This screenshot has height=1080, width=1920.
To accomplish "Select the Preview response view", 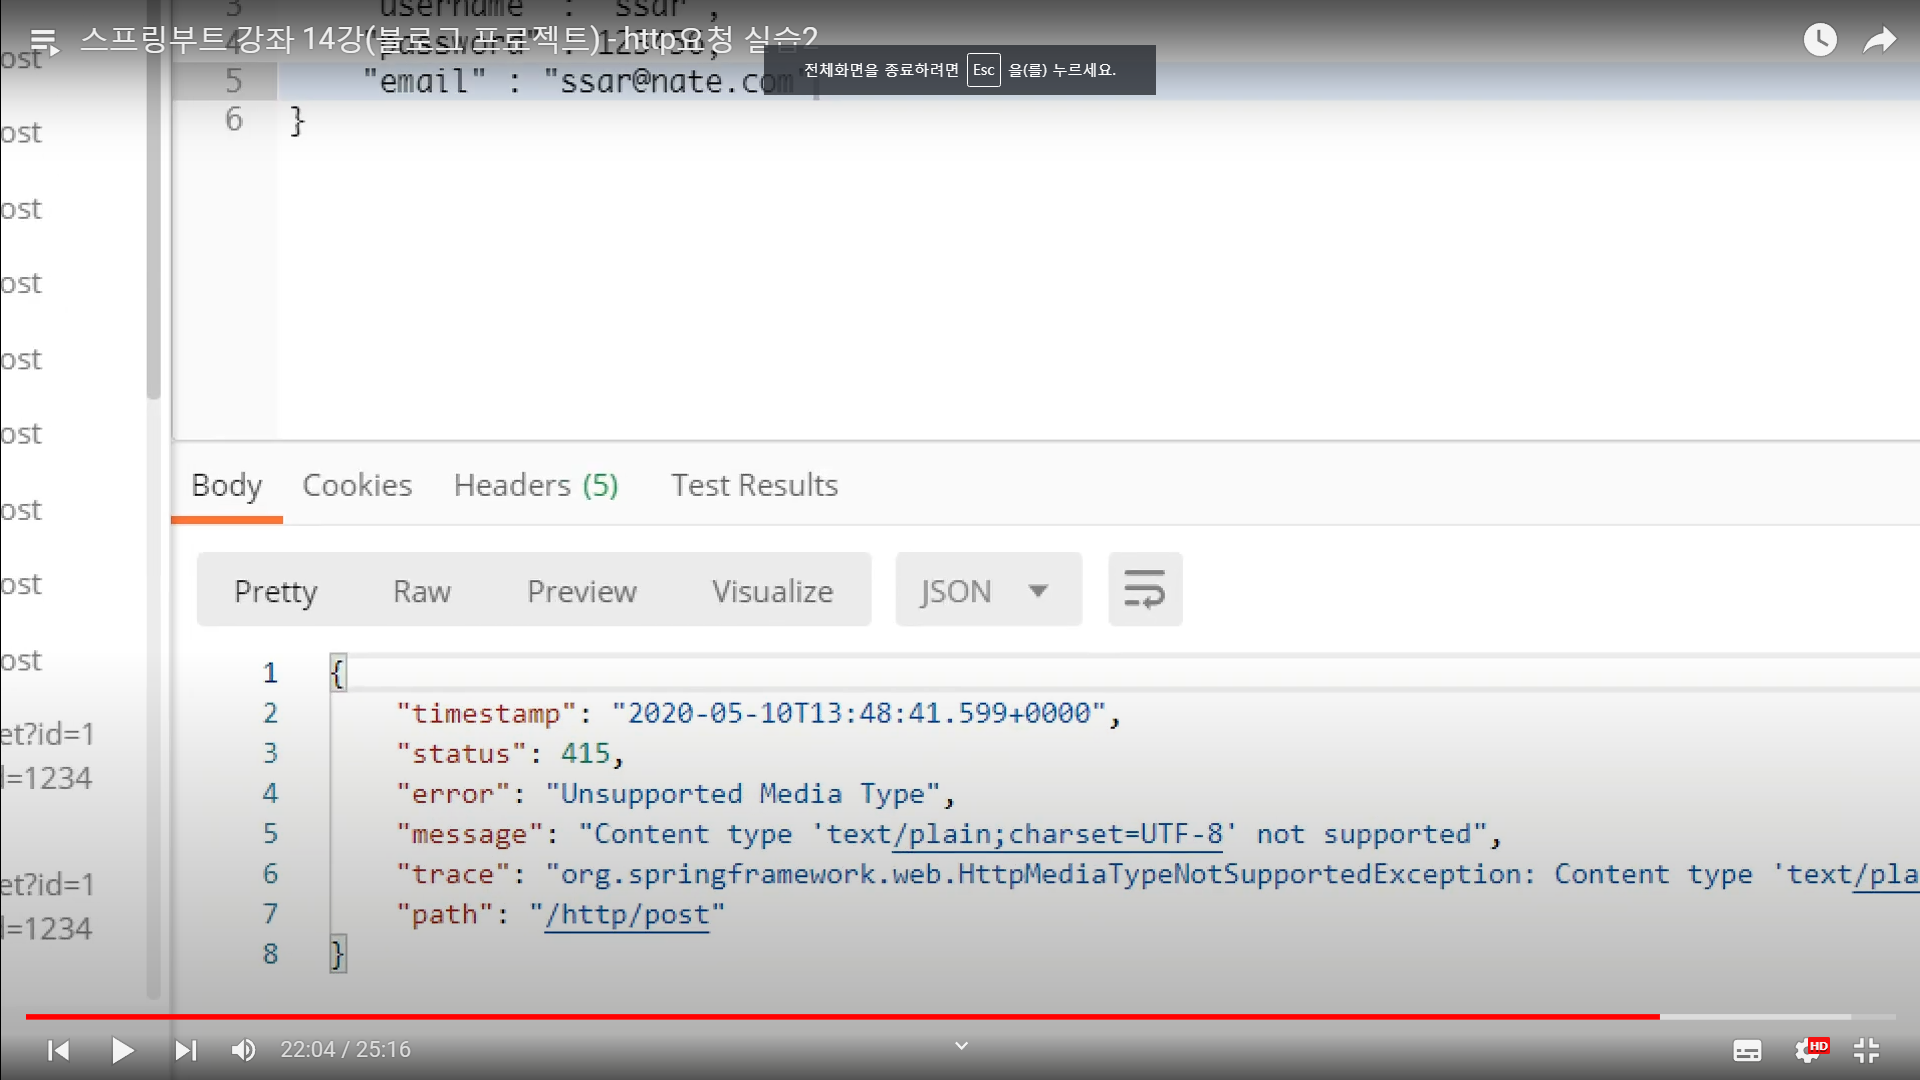I will click(x=581, y=591).
